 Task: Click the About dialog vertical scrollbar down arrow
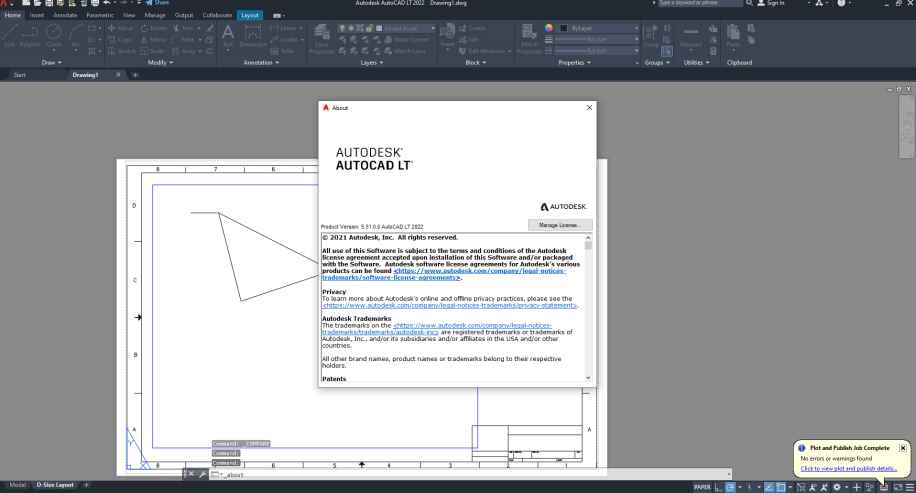pos(588,378)
